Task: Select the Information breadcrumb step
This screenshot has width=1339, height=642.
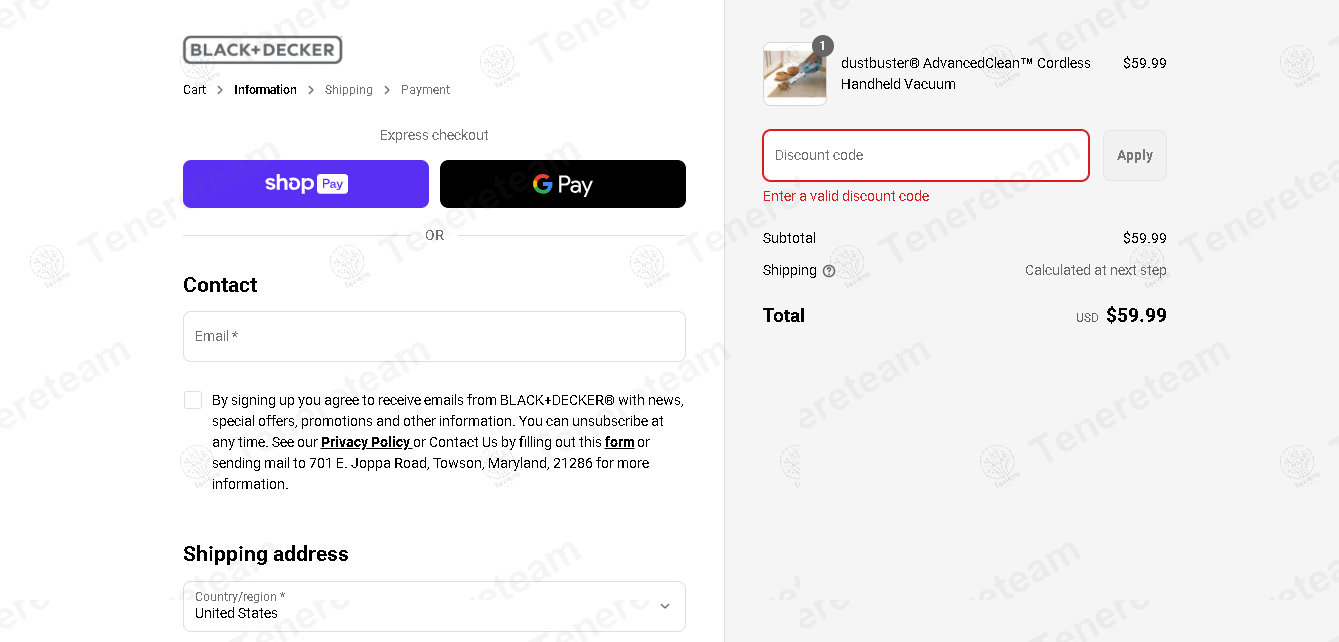Action: pos(265,90)
